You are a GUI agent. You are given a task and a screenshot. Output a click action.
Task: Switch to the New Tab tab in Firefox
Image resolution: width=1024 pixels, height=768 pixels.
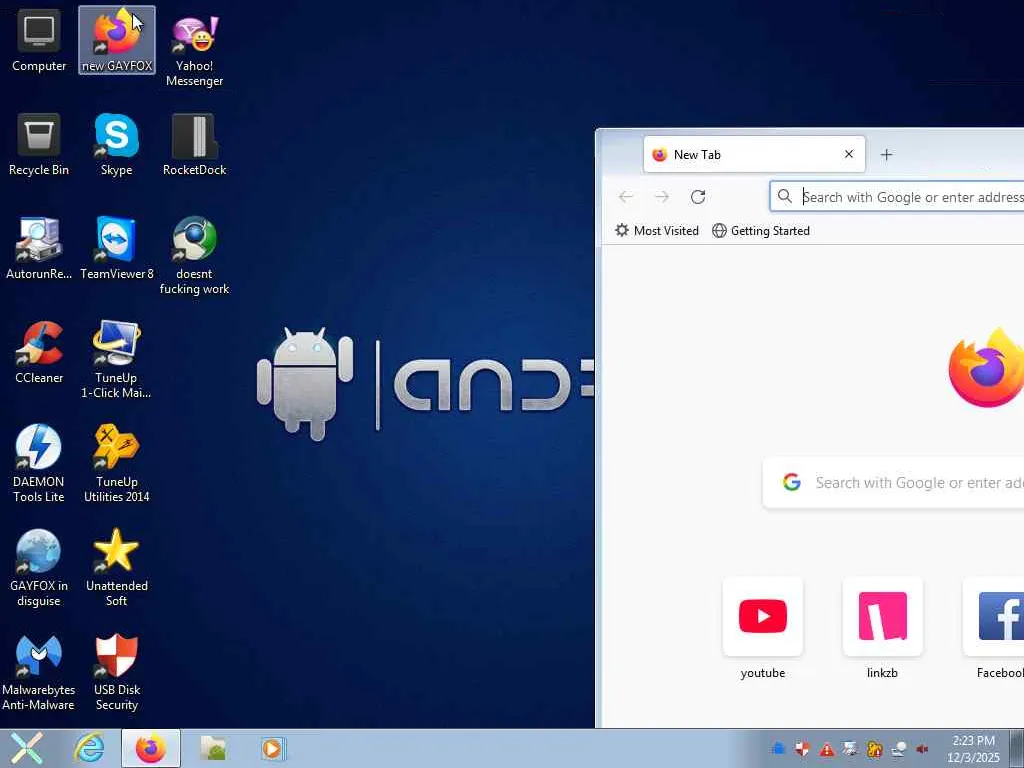pos(754,155)
